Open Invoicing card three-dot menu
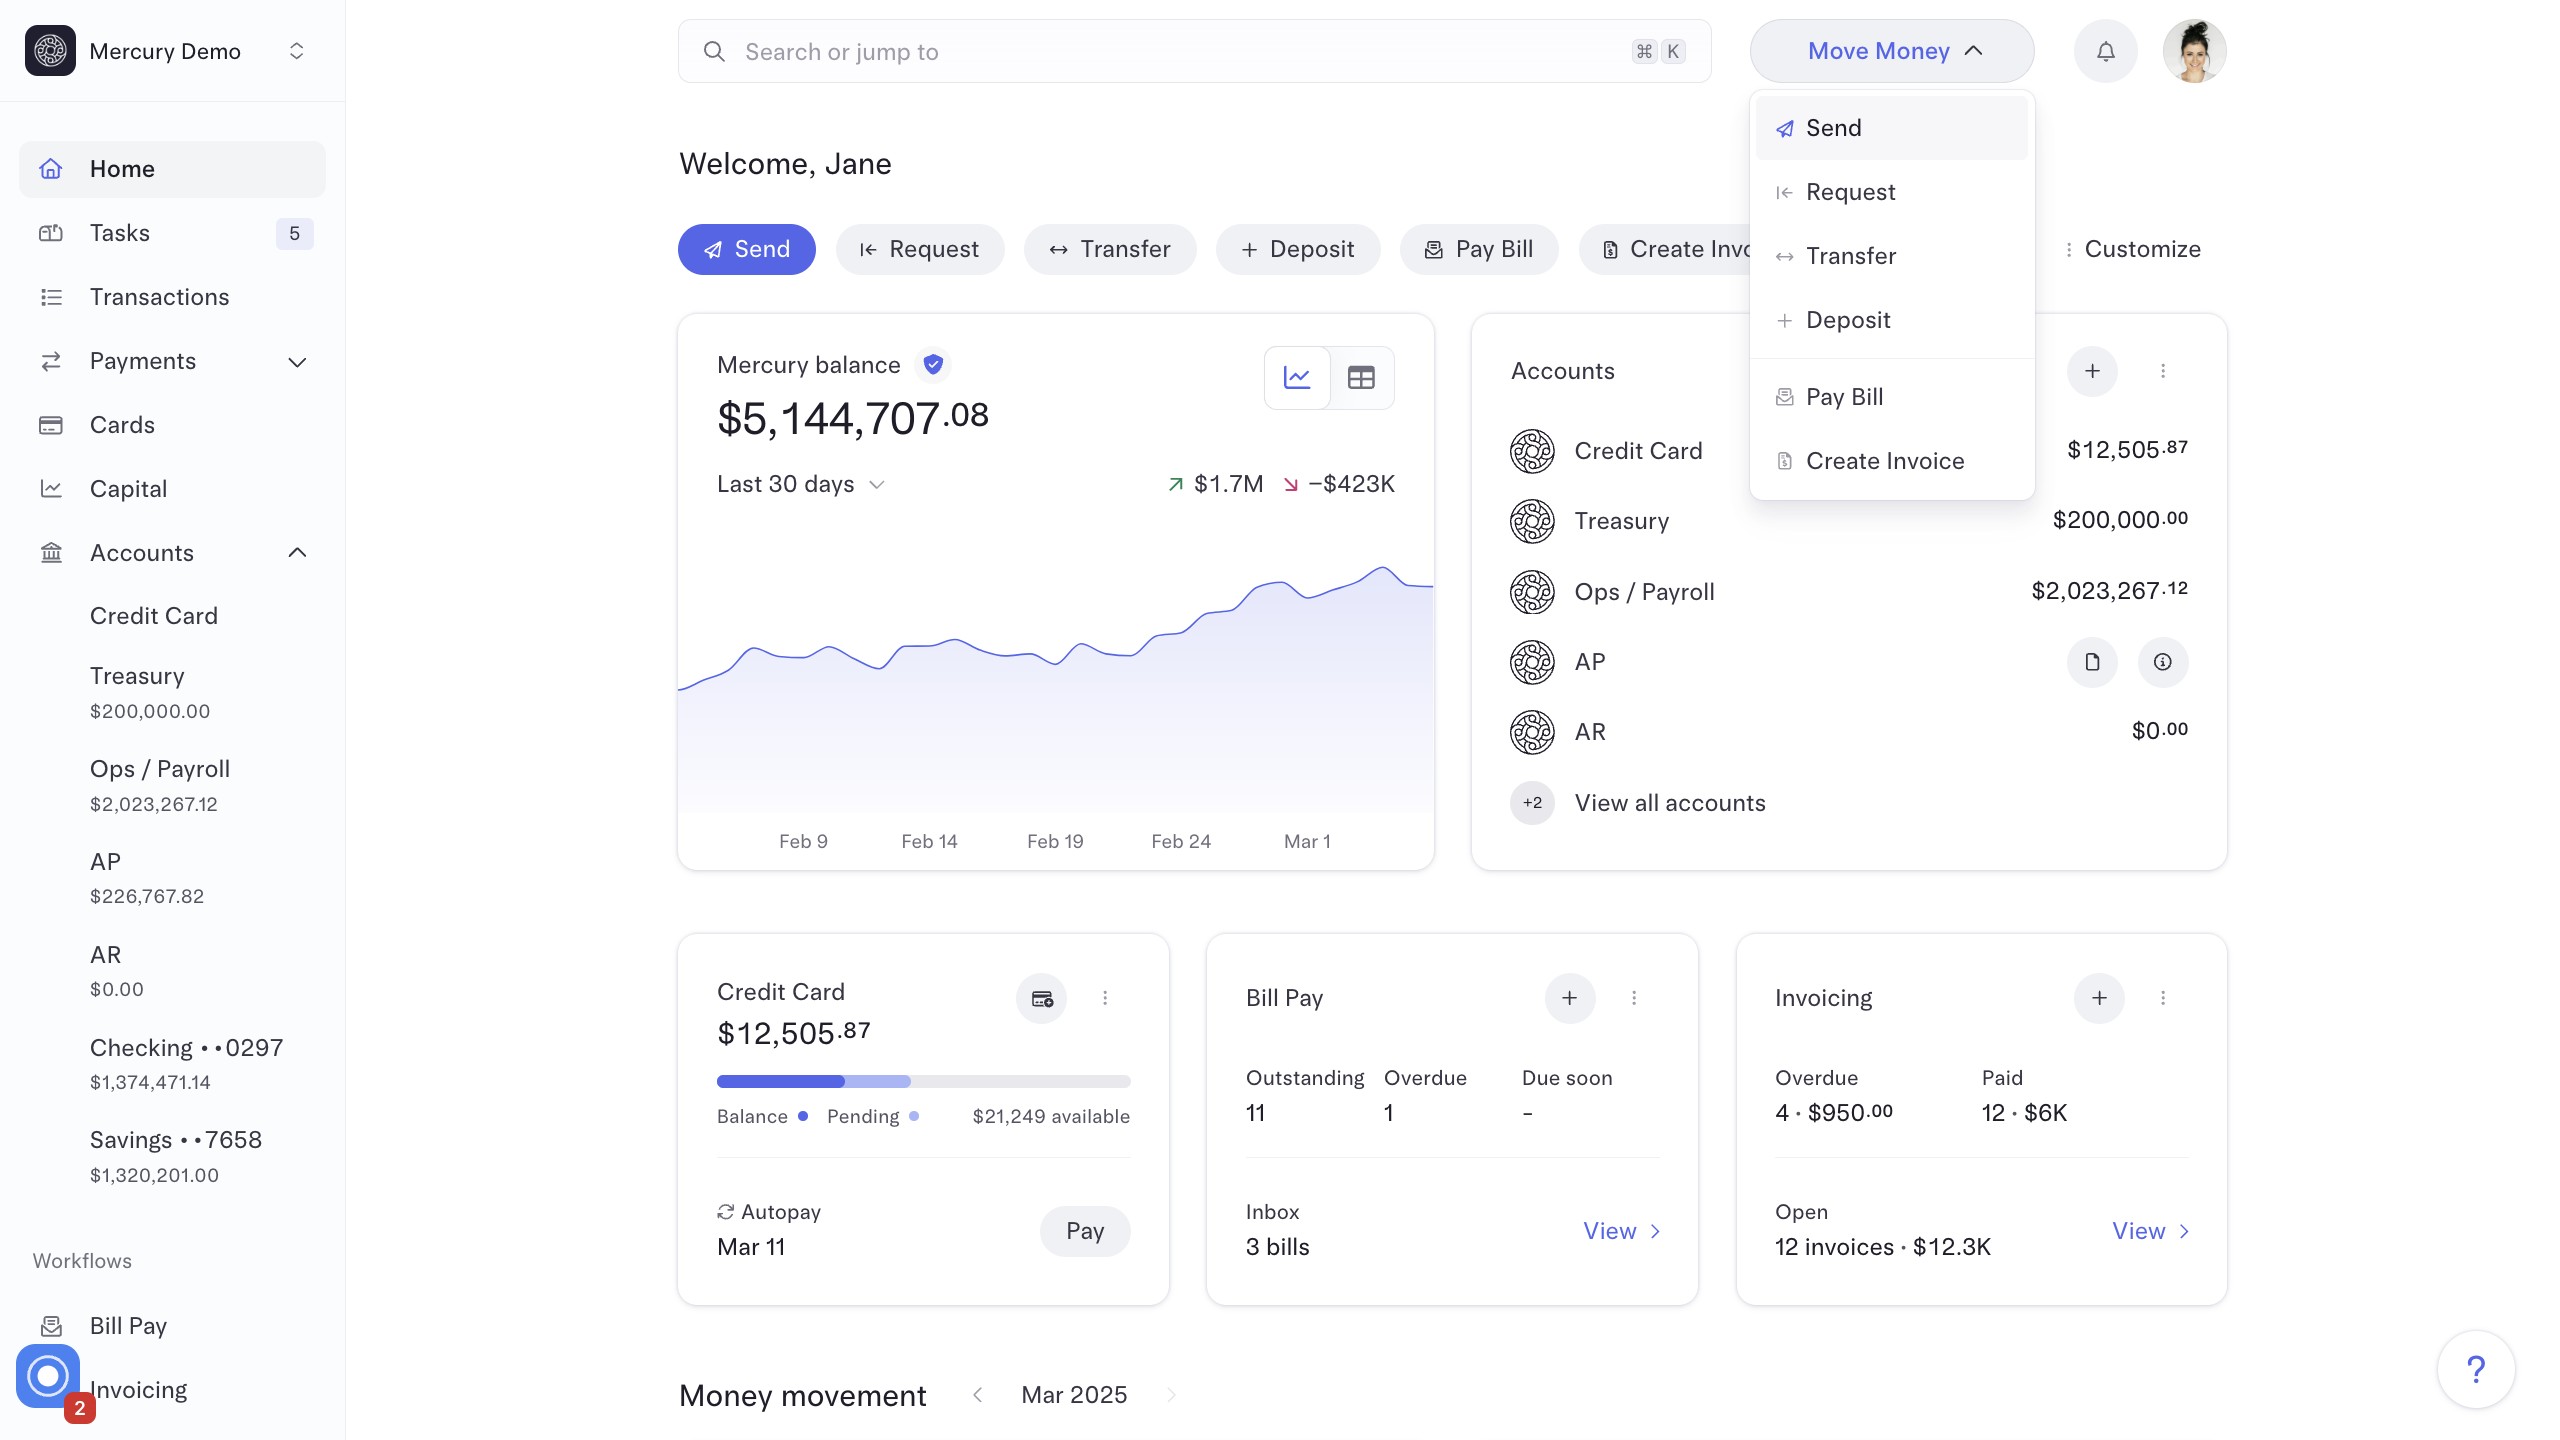Viewport: 2560px width, 1440px height. click(2163, 998)
